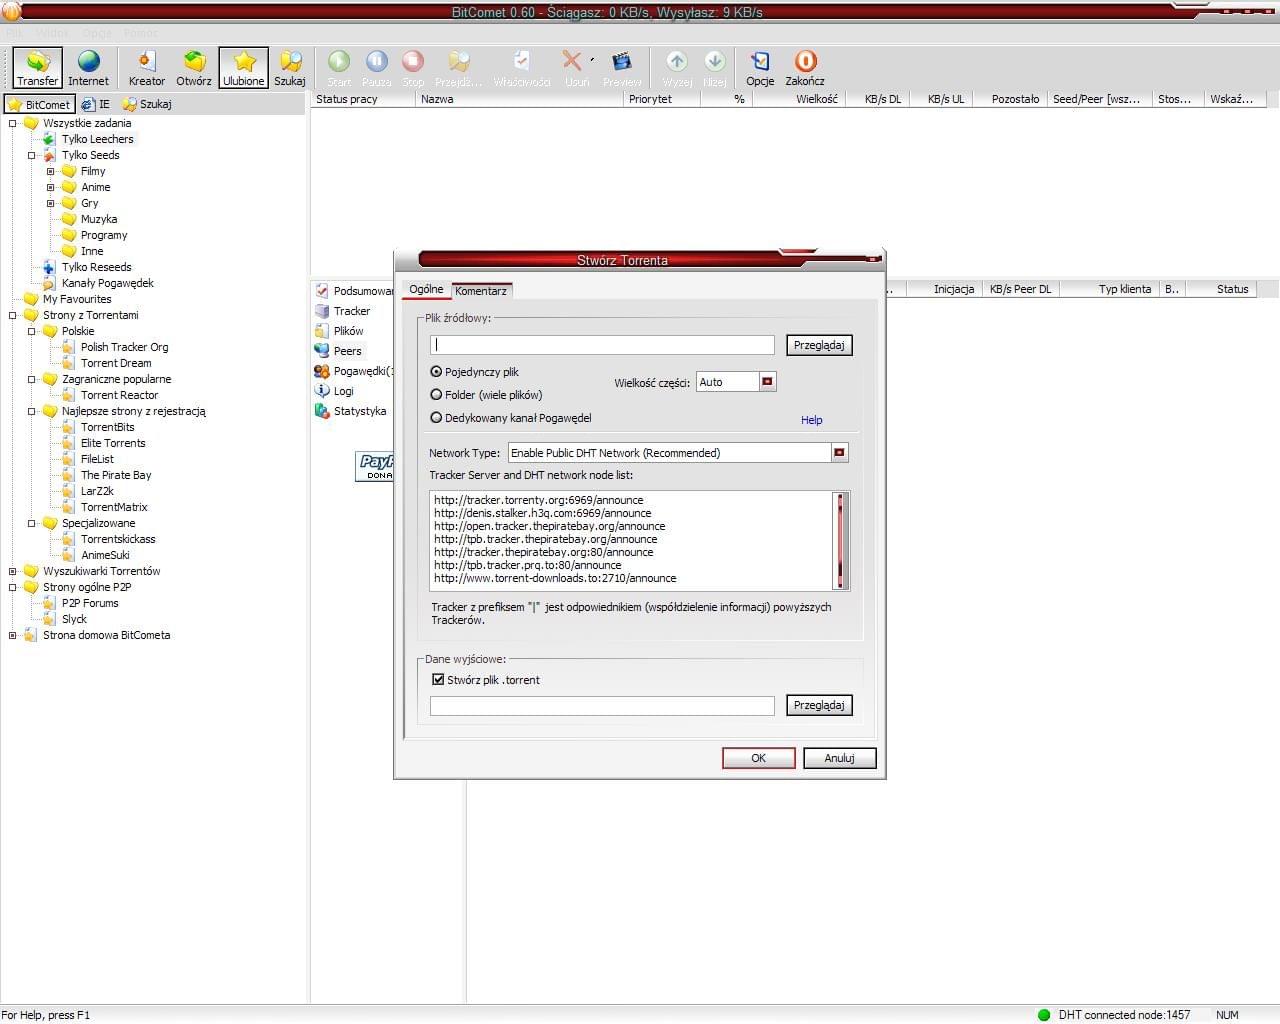Click the source file Przeglądaj button
The height and width of the screenshot is (1024, 1280).
819,345
